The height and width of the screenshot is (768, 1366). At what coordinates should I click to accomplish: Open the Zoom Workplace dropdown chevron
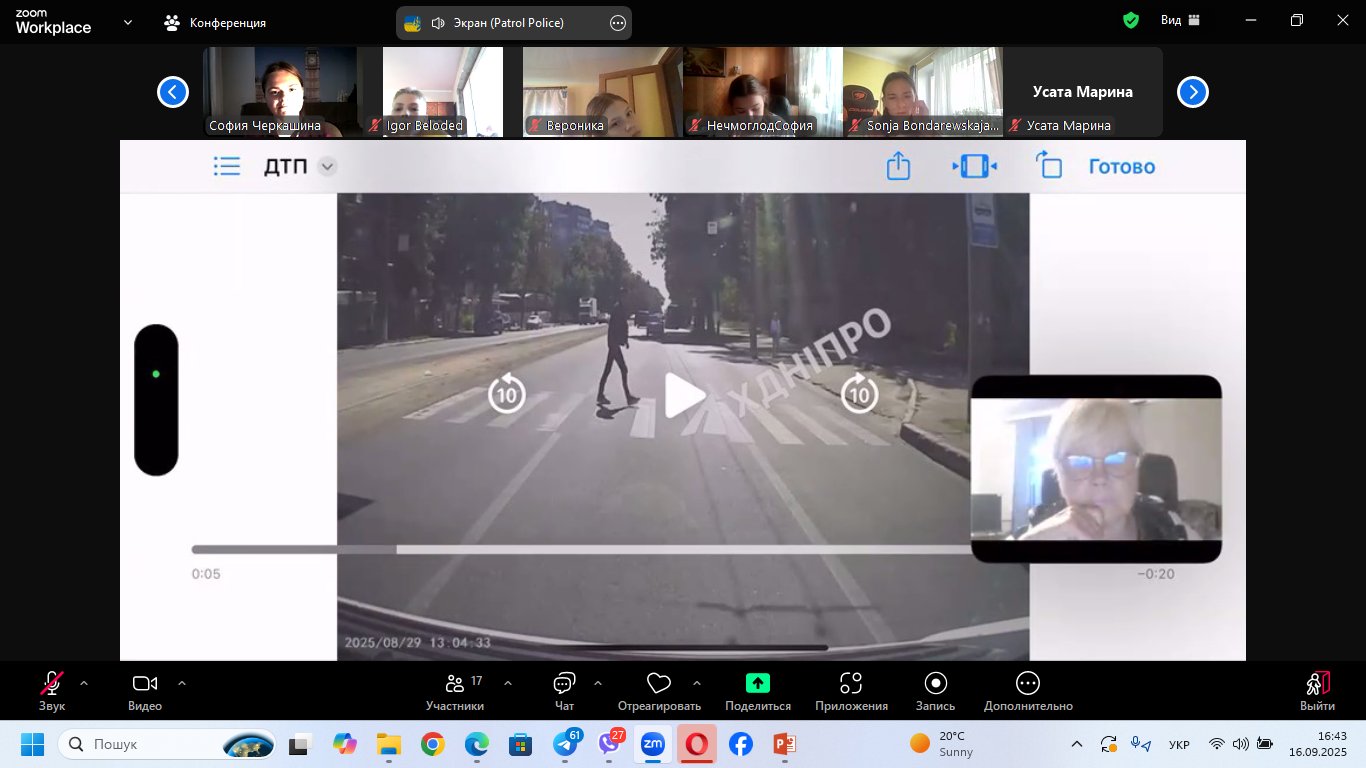click(x=128, y=22)
